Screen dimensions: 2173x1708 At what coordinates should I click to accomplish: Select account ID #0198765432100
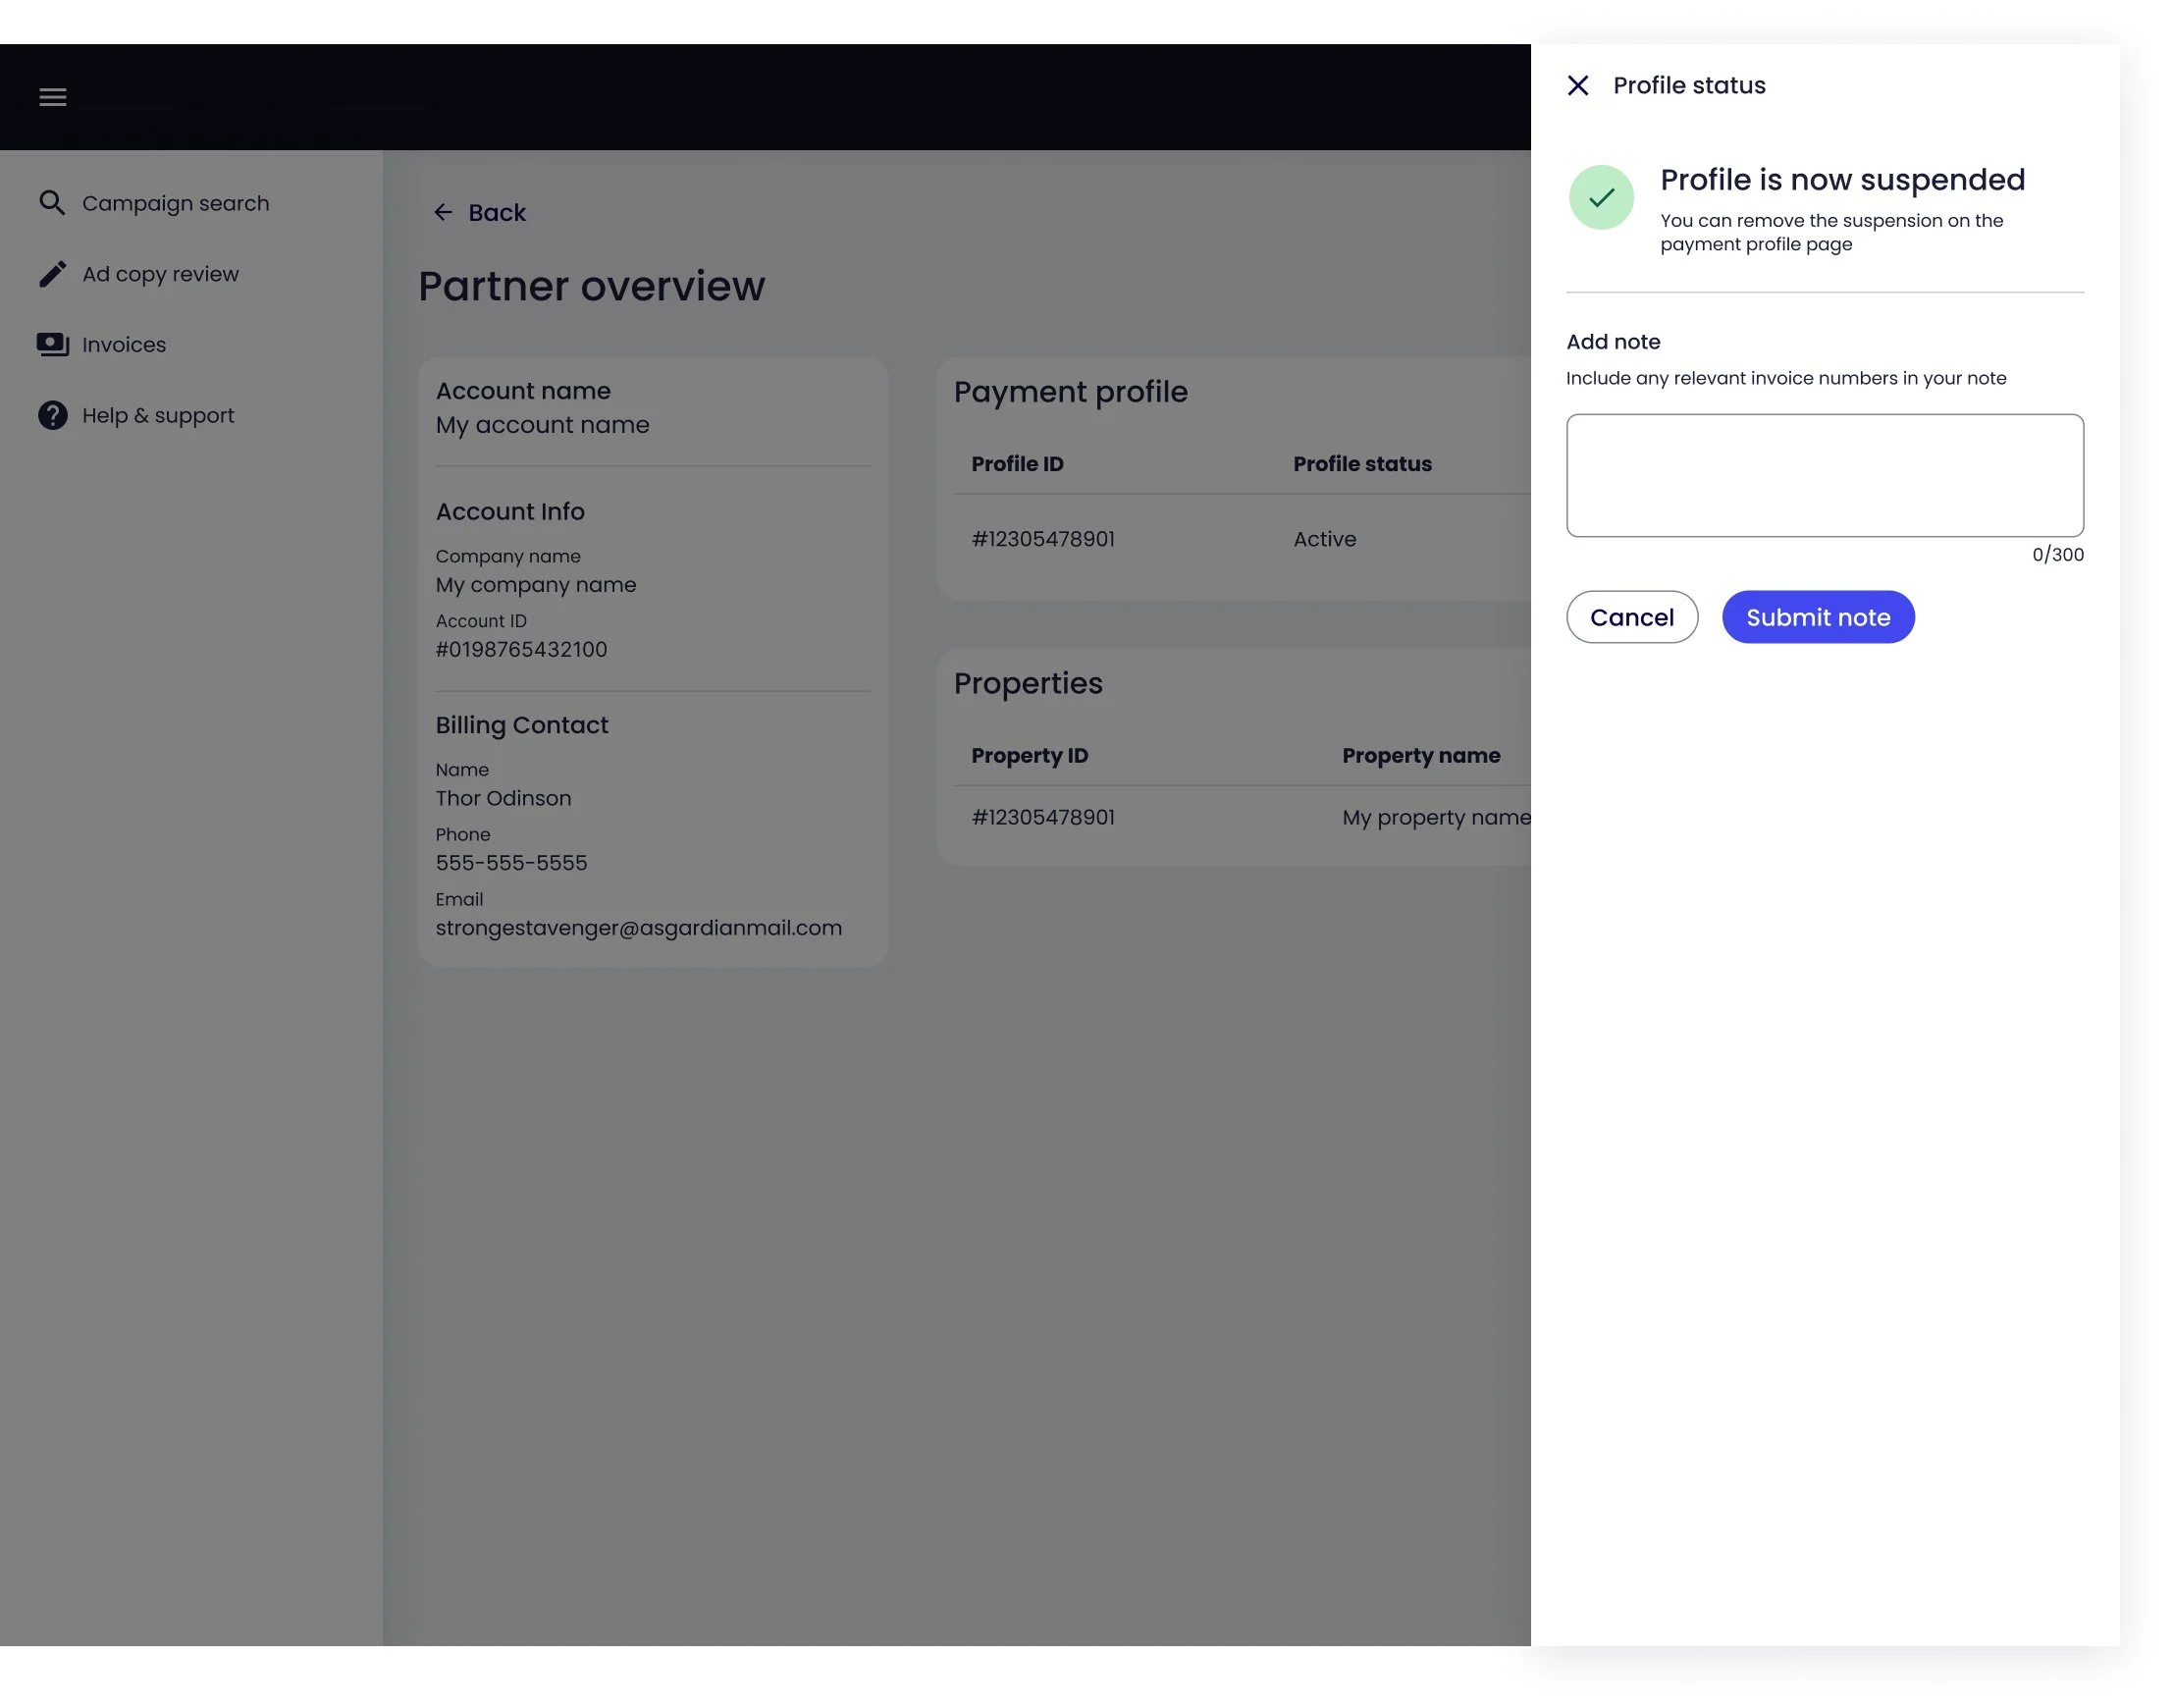tap(521, 649)
